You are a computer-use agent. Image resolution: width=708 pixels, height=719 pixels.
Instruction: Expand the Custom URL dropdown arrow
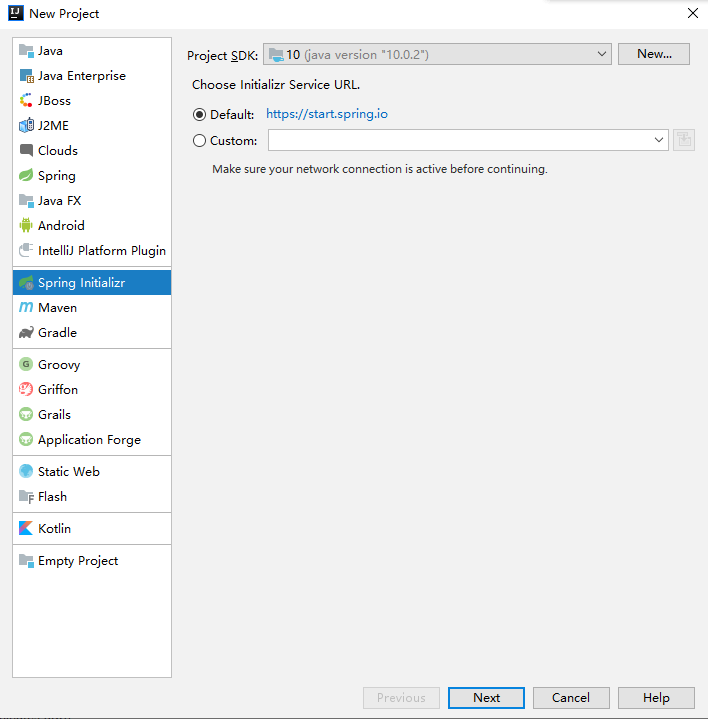point(659,140)
